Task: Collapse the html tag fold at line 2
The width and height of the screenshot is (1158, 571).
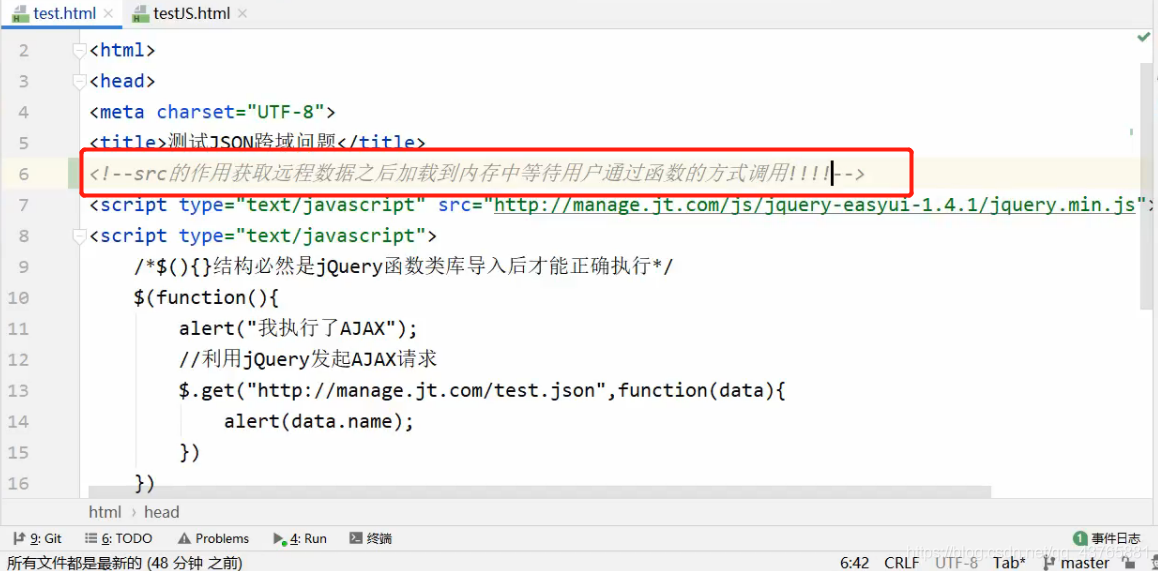Action: [x=79, y=50]
